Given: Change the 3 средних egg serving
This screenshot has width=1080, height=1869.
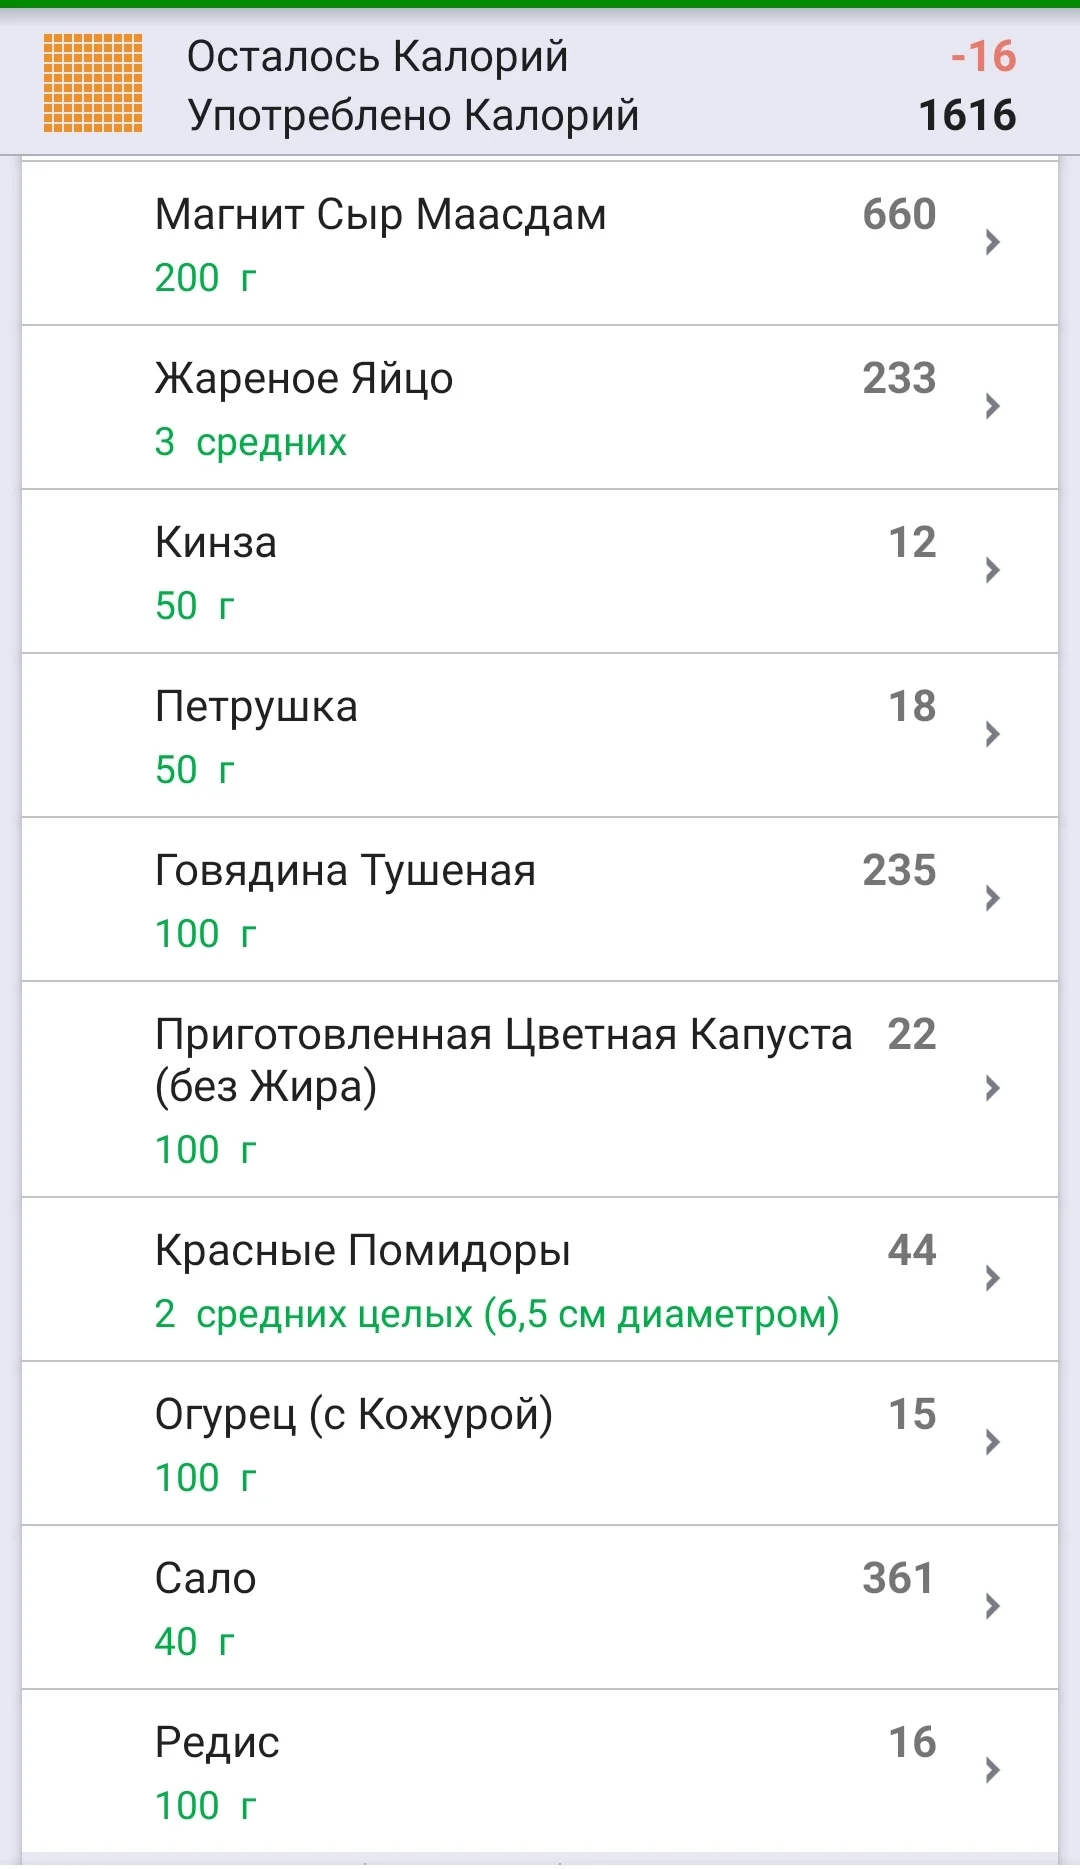Looking at the screenshot, I should point(250,442).
